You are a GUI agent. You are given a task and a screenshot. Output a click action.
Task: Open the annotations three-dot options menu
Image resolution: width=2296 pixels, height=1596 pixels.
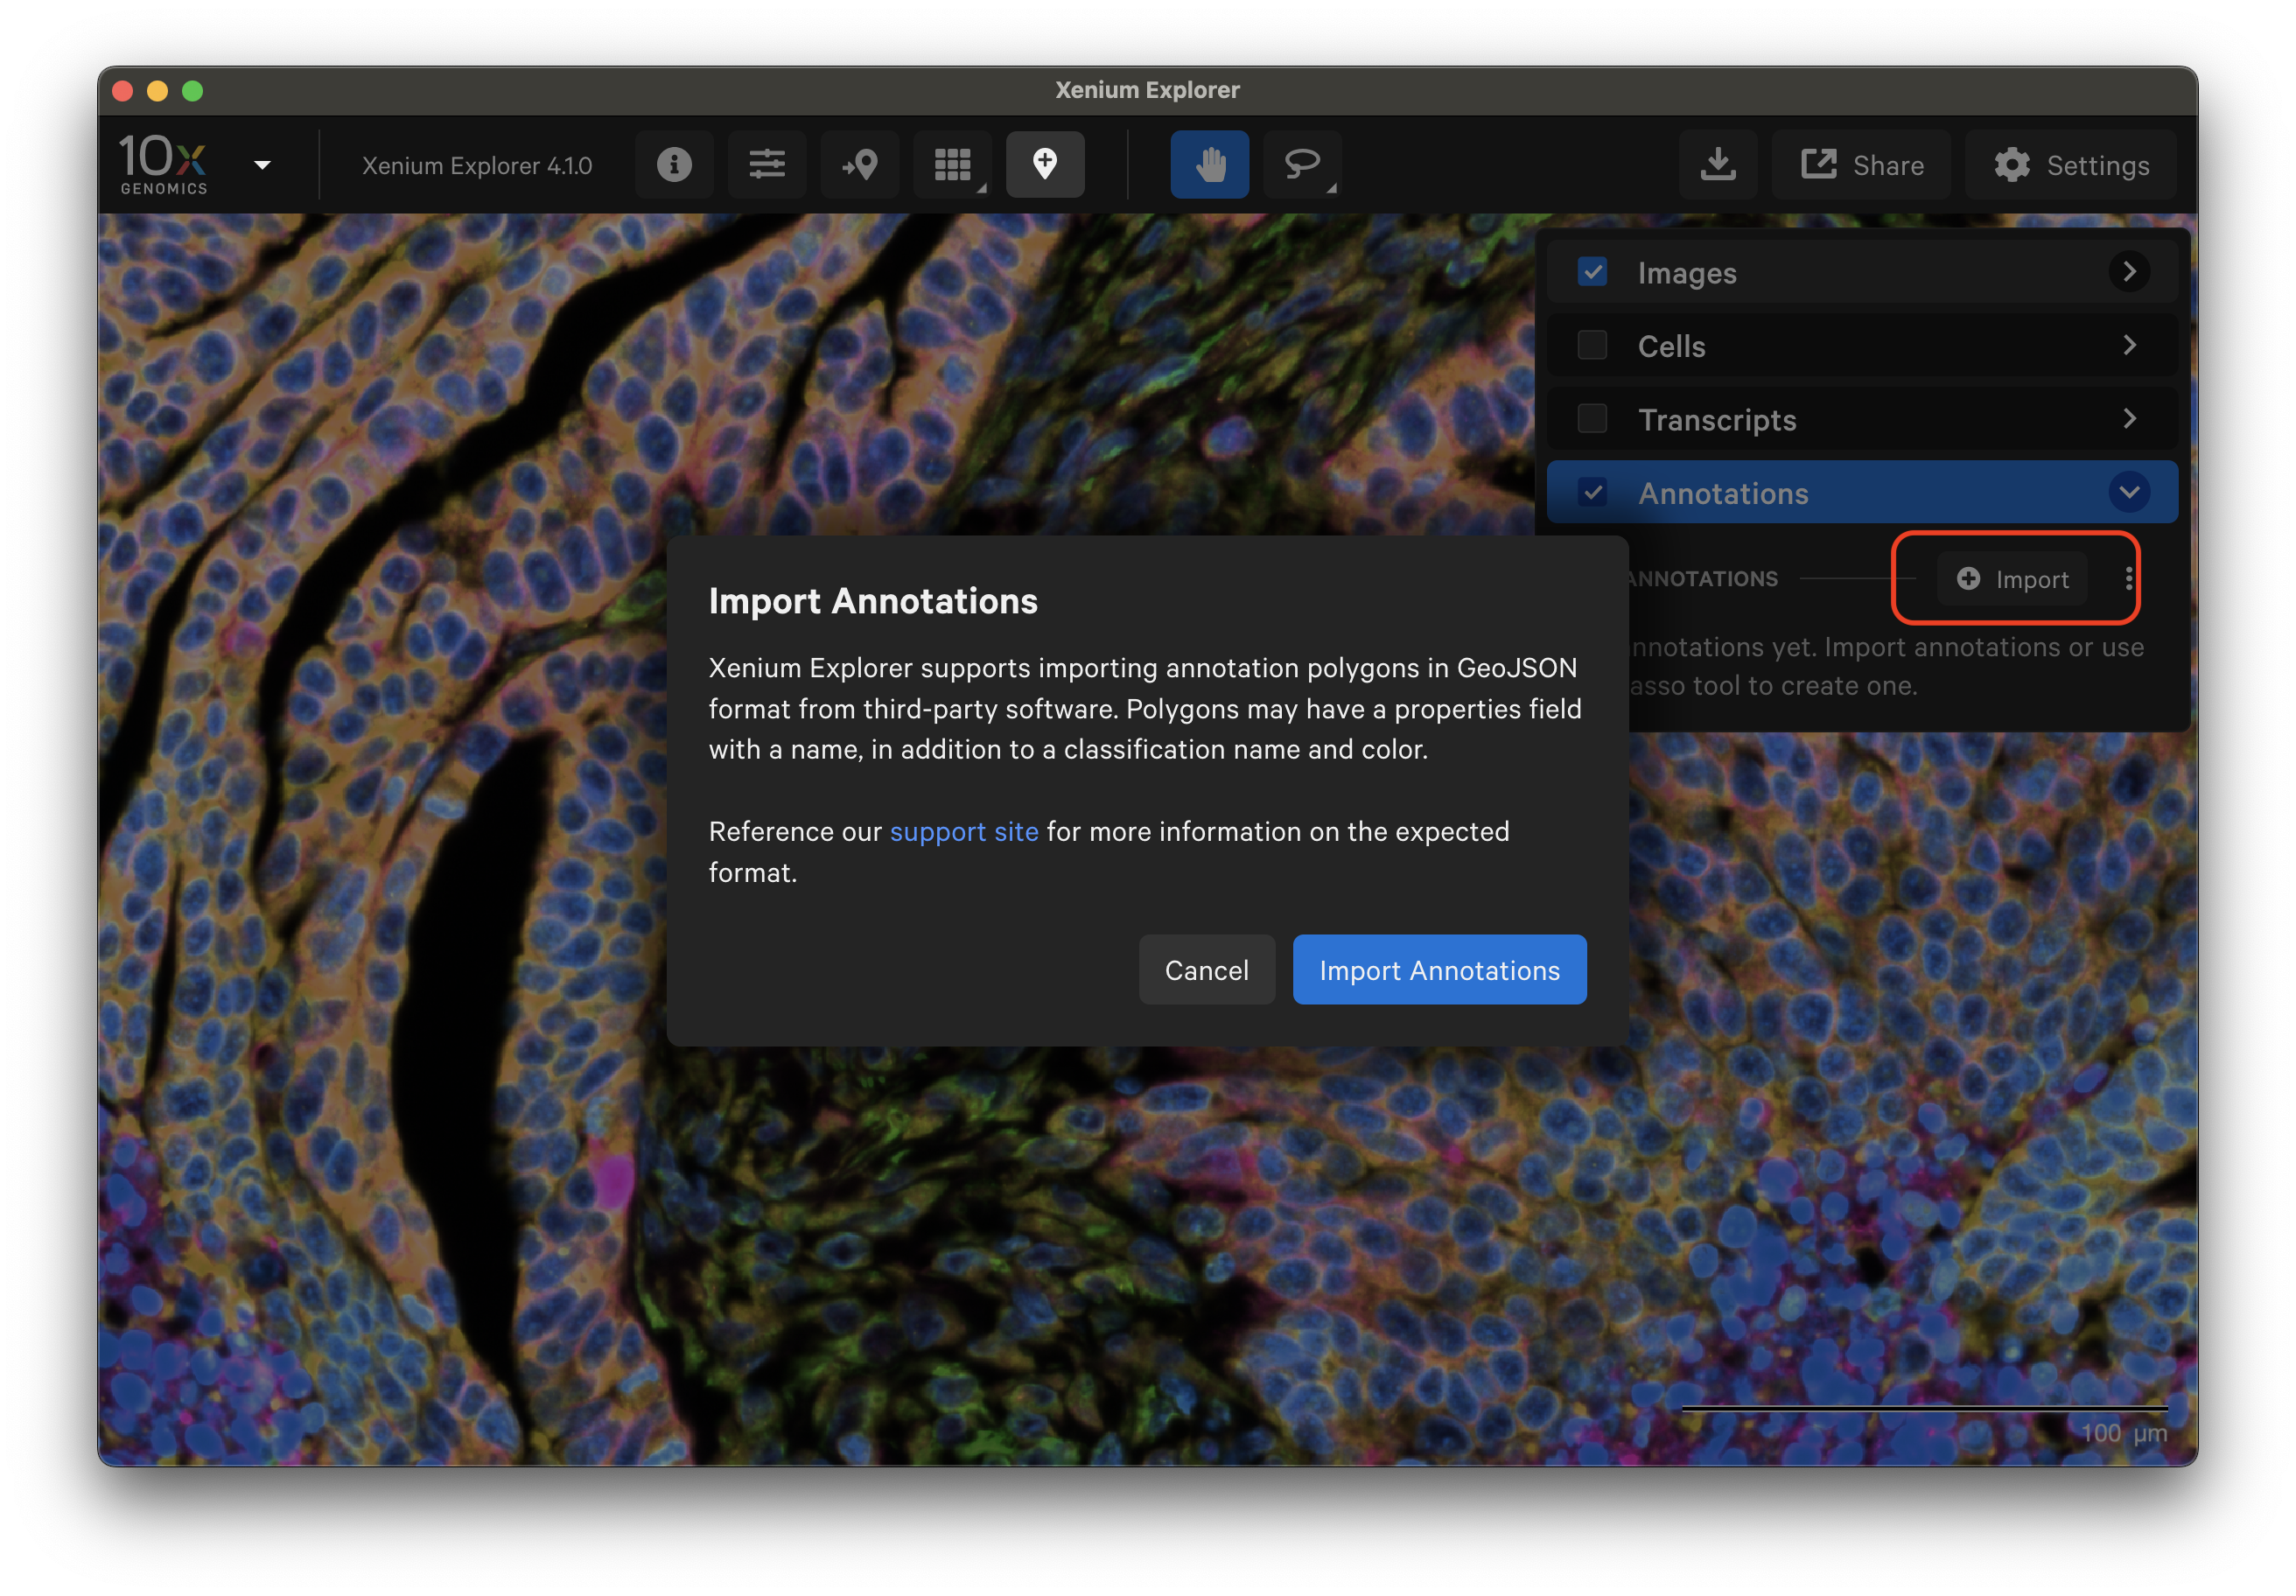coord(2129,578)
